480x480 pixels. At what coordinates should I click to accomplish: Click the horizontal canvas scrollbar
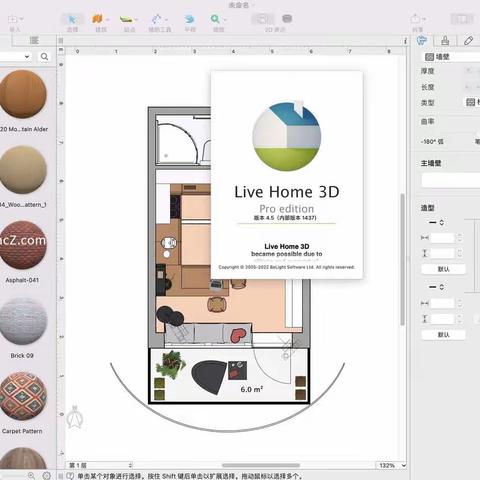[x=261, y=465]
